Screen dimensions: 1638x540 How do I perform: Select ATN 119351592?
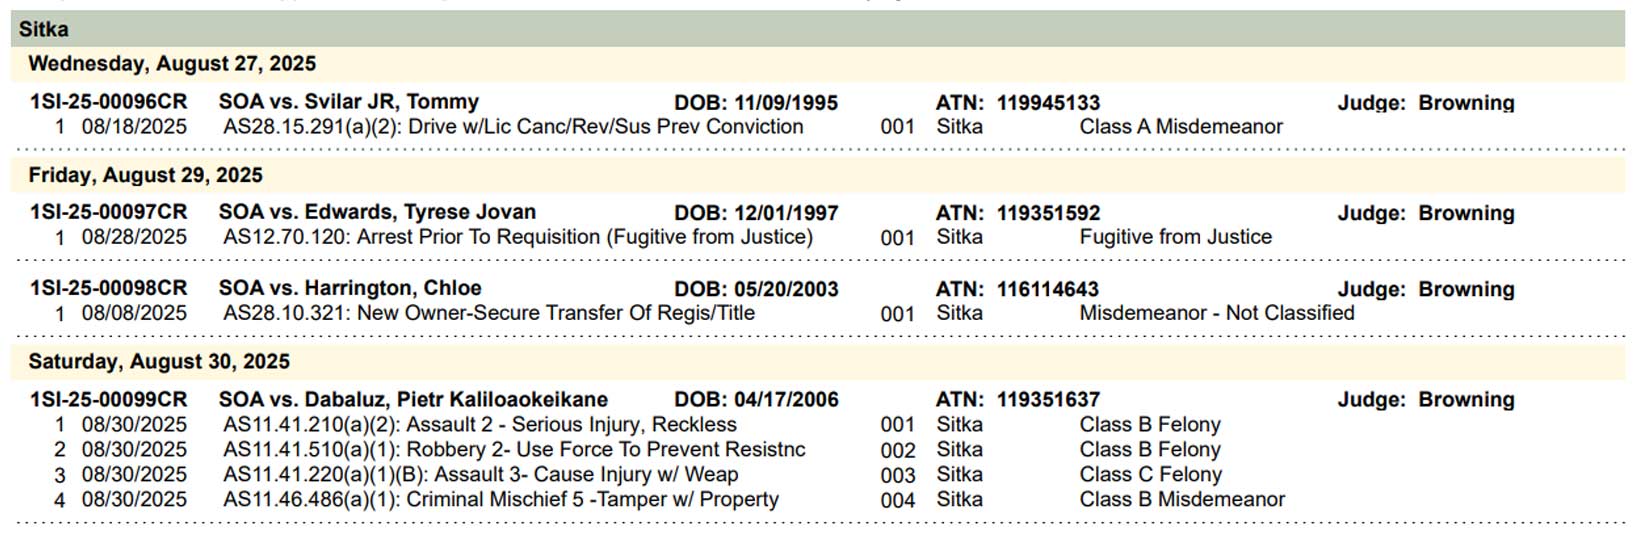point(1047,213)
